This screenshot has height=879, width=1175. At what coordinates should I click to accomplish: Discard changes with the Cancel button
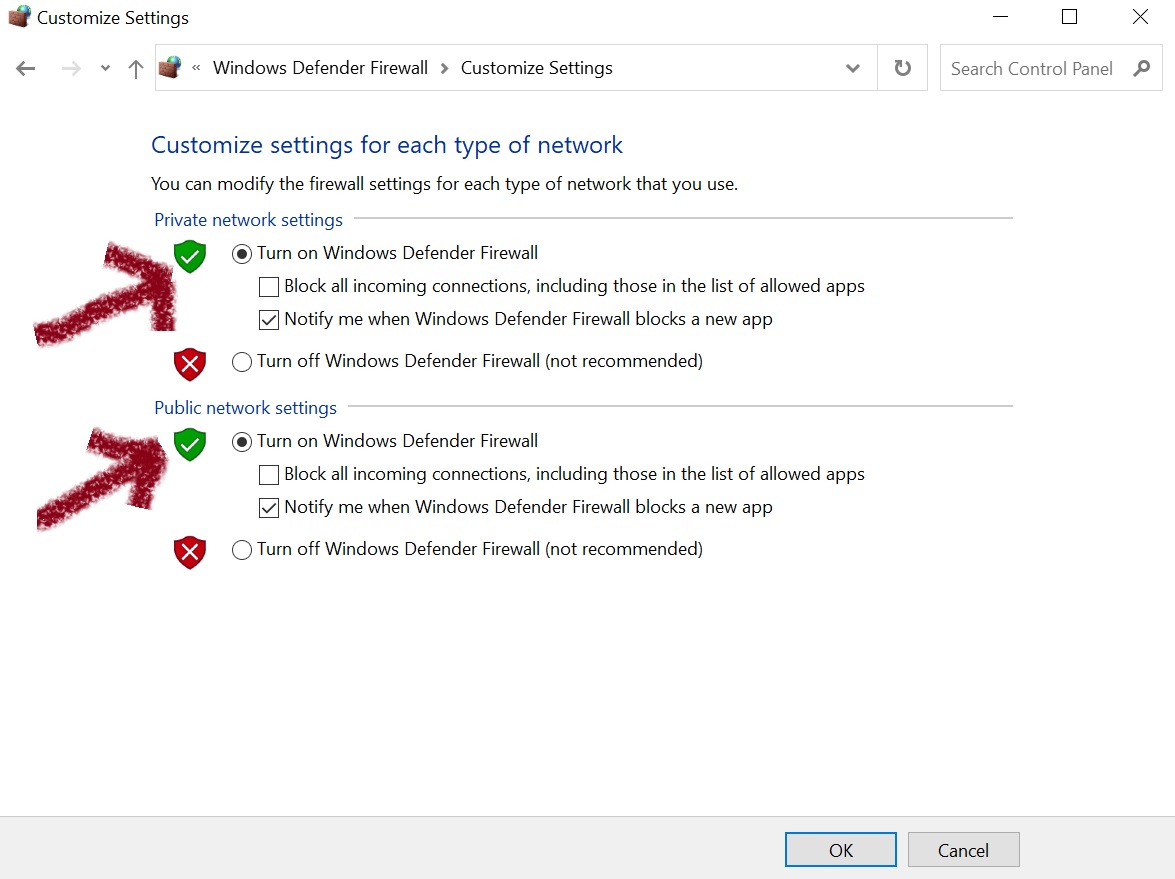tap(964, 850)
